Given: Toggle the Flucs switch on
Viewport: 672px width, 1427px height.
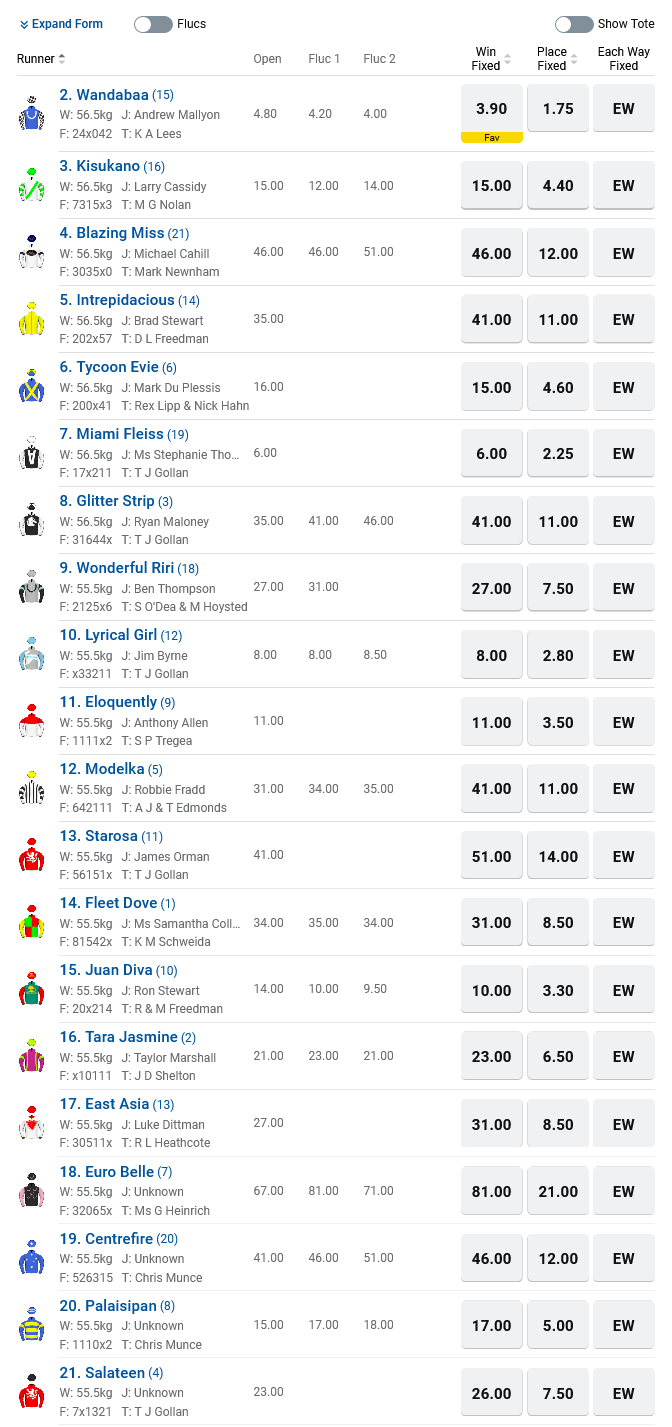Looking at the screenshot, I should [x=153, y=24].
